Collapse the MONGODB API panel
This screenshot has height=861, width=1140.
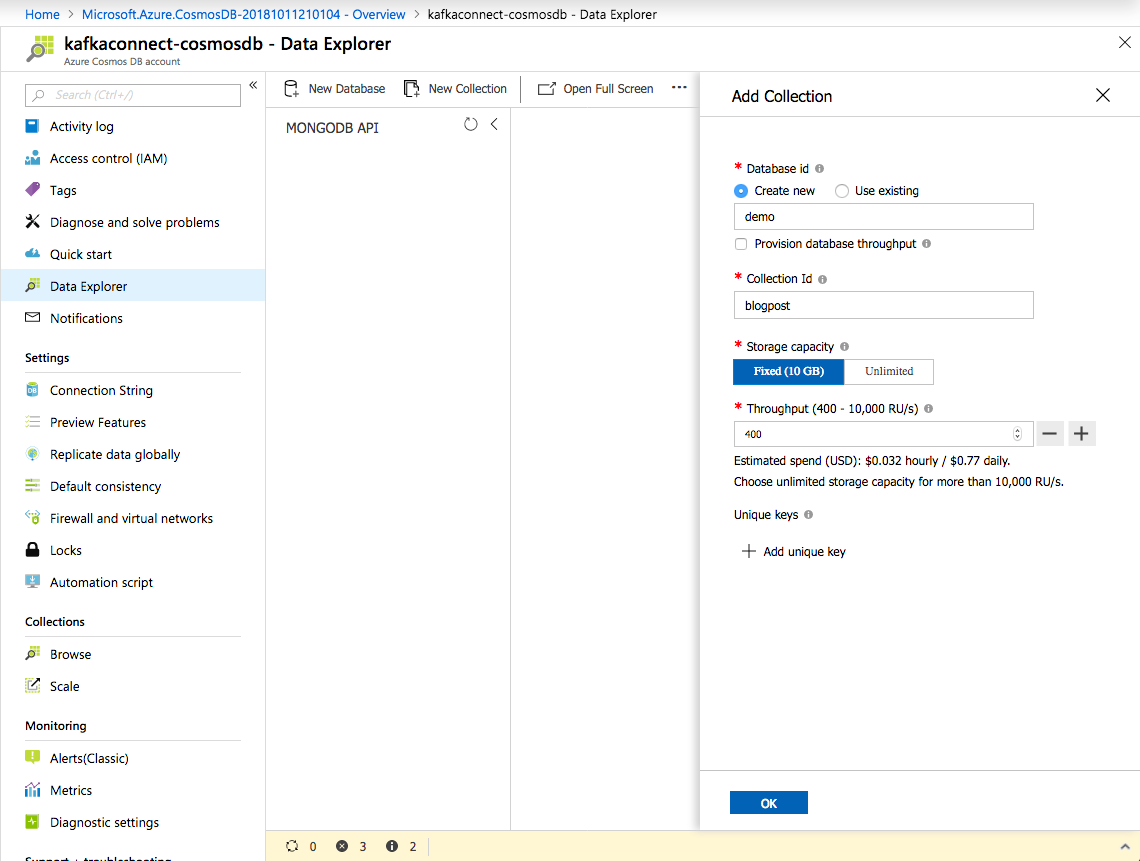[x=495, y=123]
